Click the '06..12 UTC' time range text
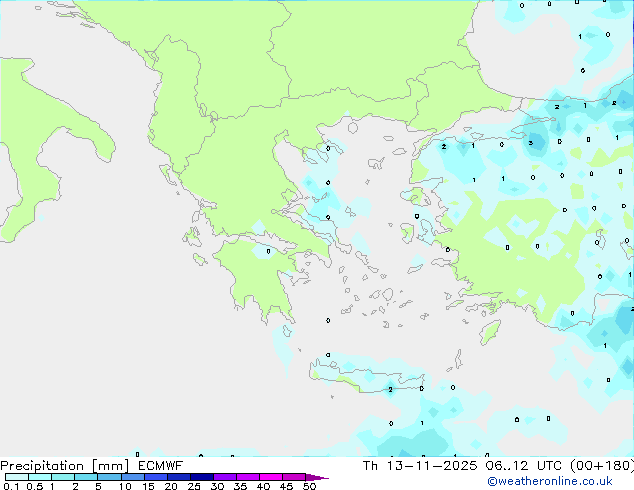Image resolution: width=634 pixels, height=490 pixels. tap(523, 466)
